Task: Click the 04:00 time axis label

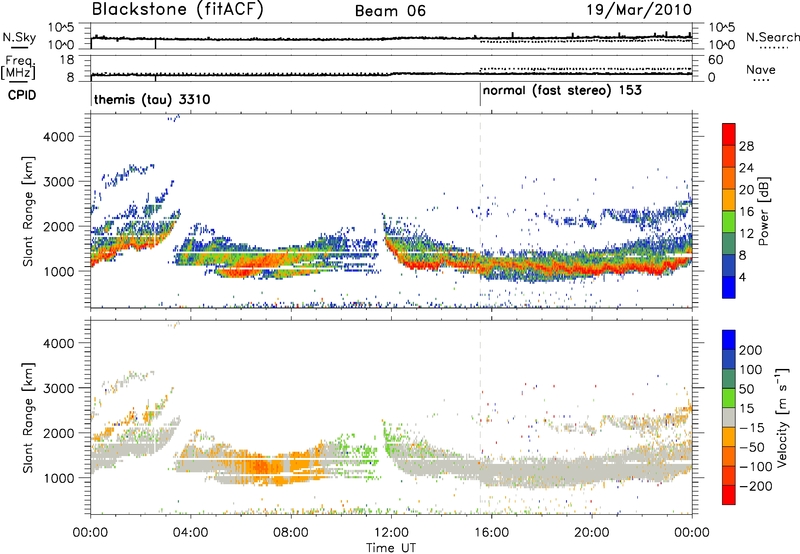Action: (190, 533)
